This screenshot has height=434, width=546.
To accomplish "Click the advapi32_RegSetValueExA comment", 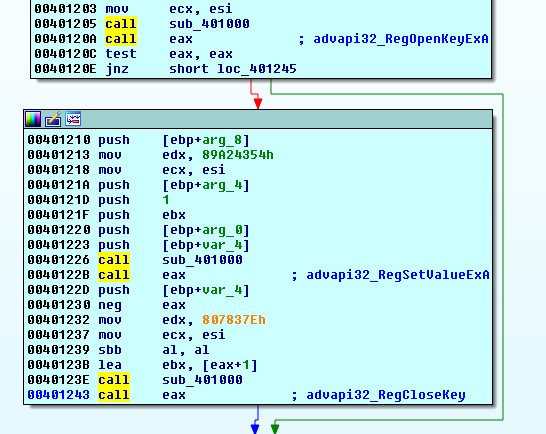I will [398, 275].
